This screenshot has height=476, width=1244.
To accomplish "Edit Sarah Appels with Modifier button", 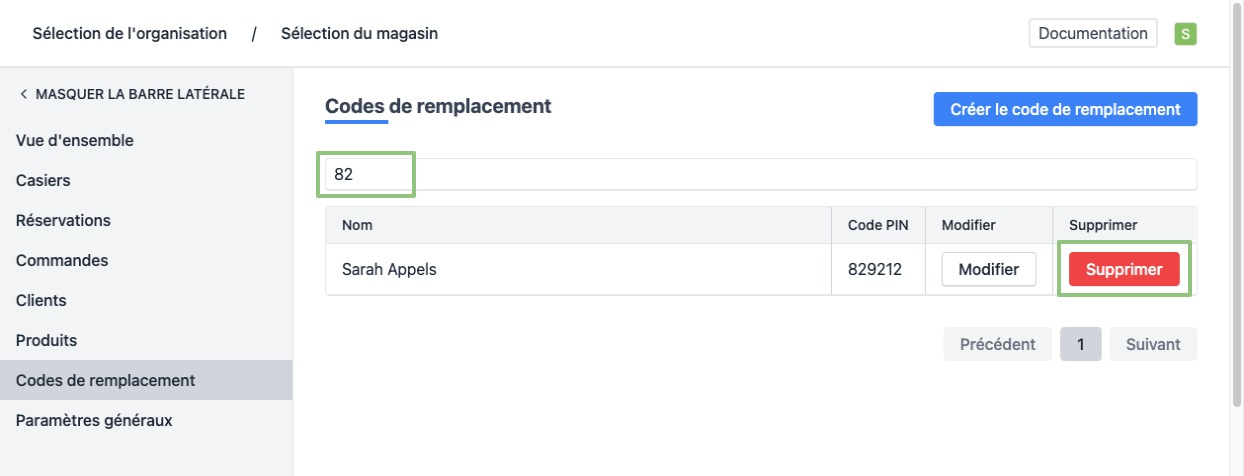I will [x=988, y=269].
